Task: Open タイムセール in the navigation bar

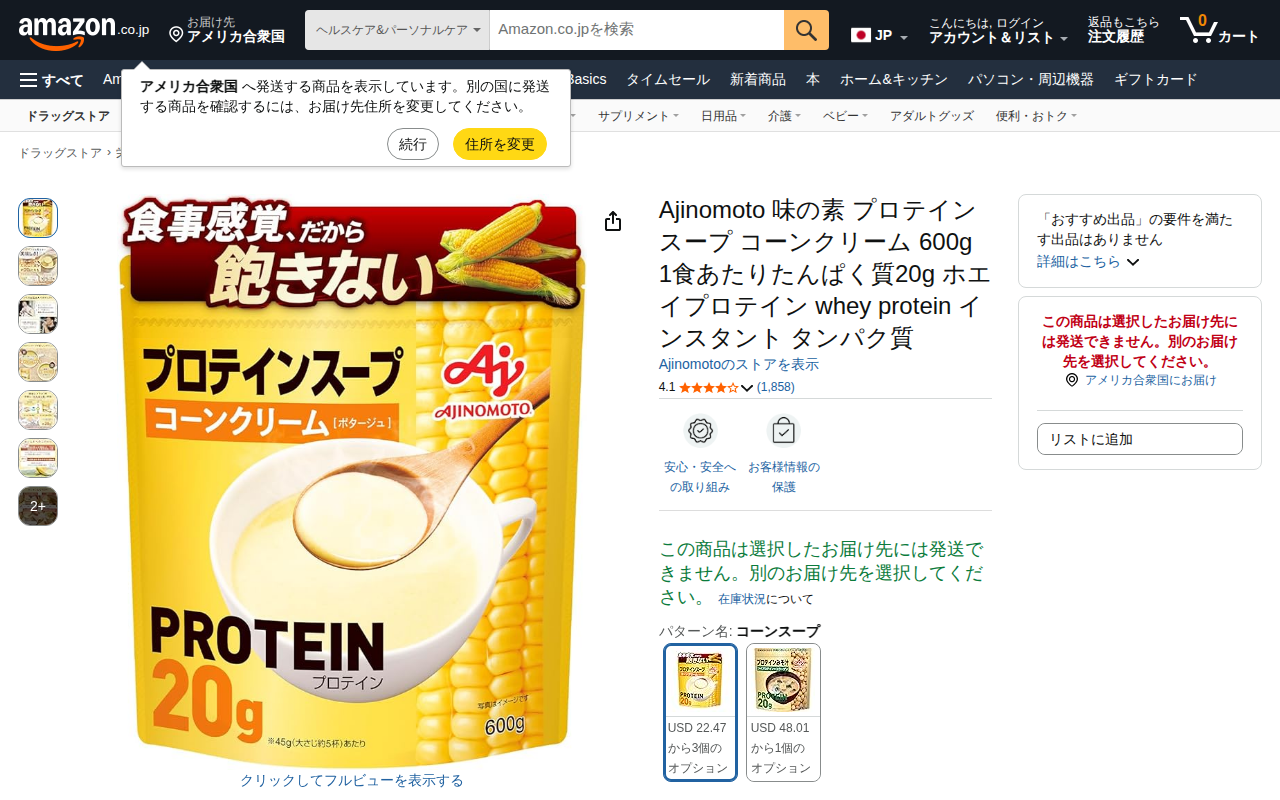Action: (668, 80)
